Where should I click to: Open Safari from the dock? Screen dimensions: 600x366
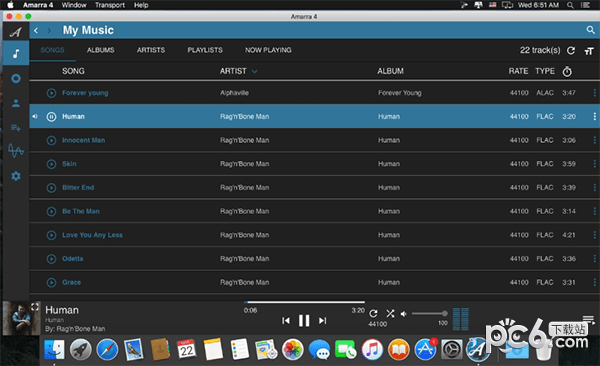coord(107,350)
